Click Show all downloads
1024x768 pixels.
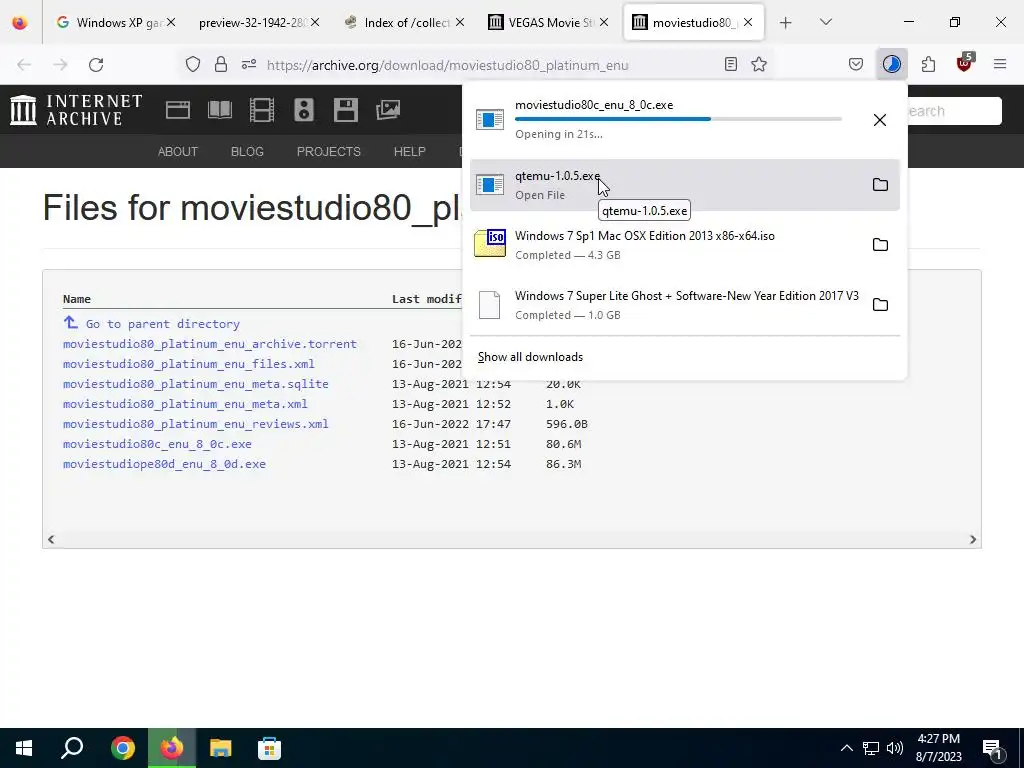(x=530, y=357)
